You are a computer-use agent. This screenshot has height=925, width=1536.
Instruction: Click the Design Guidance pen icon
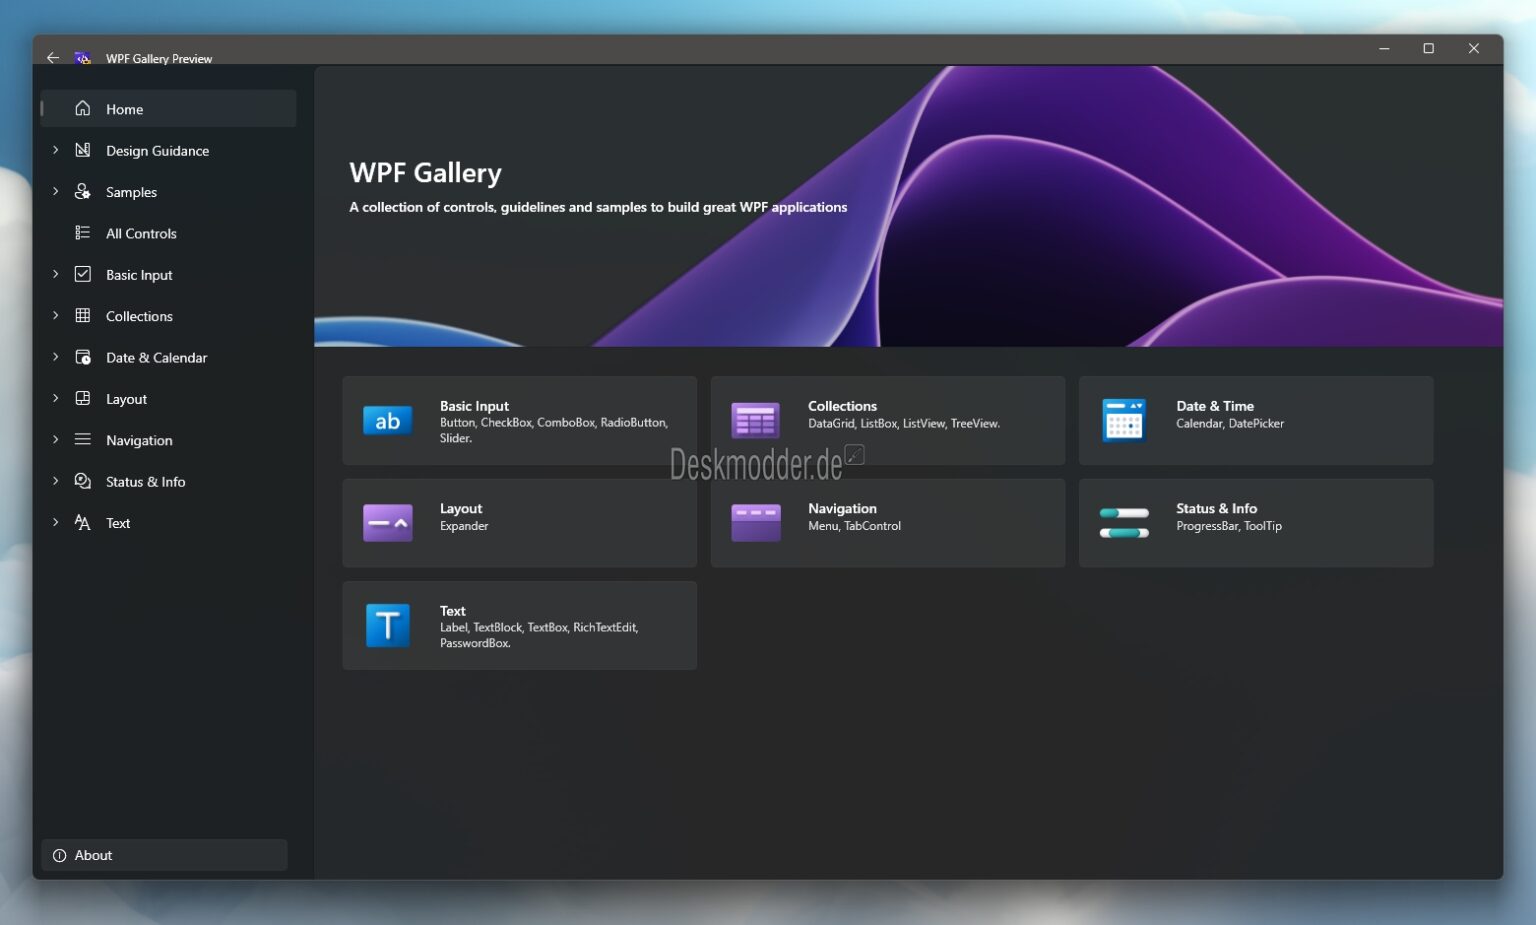coord(83,150)
